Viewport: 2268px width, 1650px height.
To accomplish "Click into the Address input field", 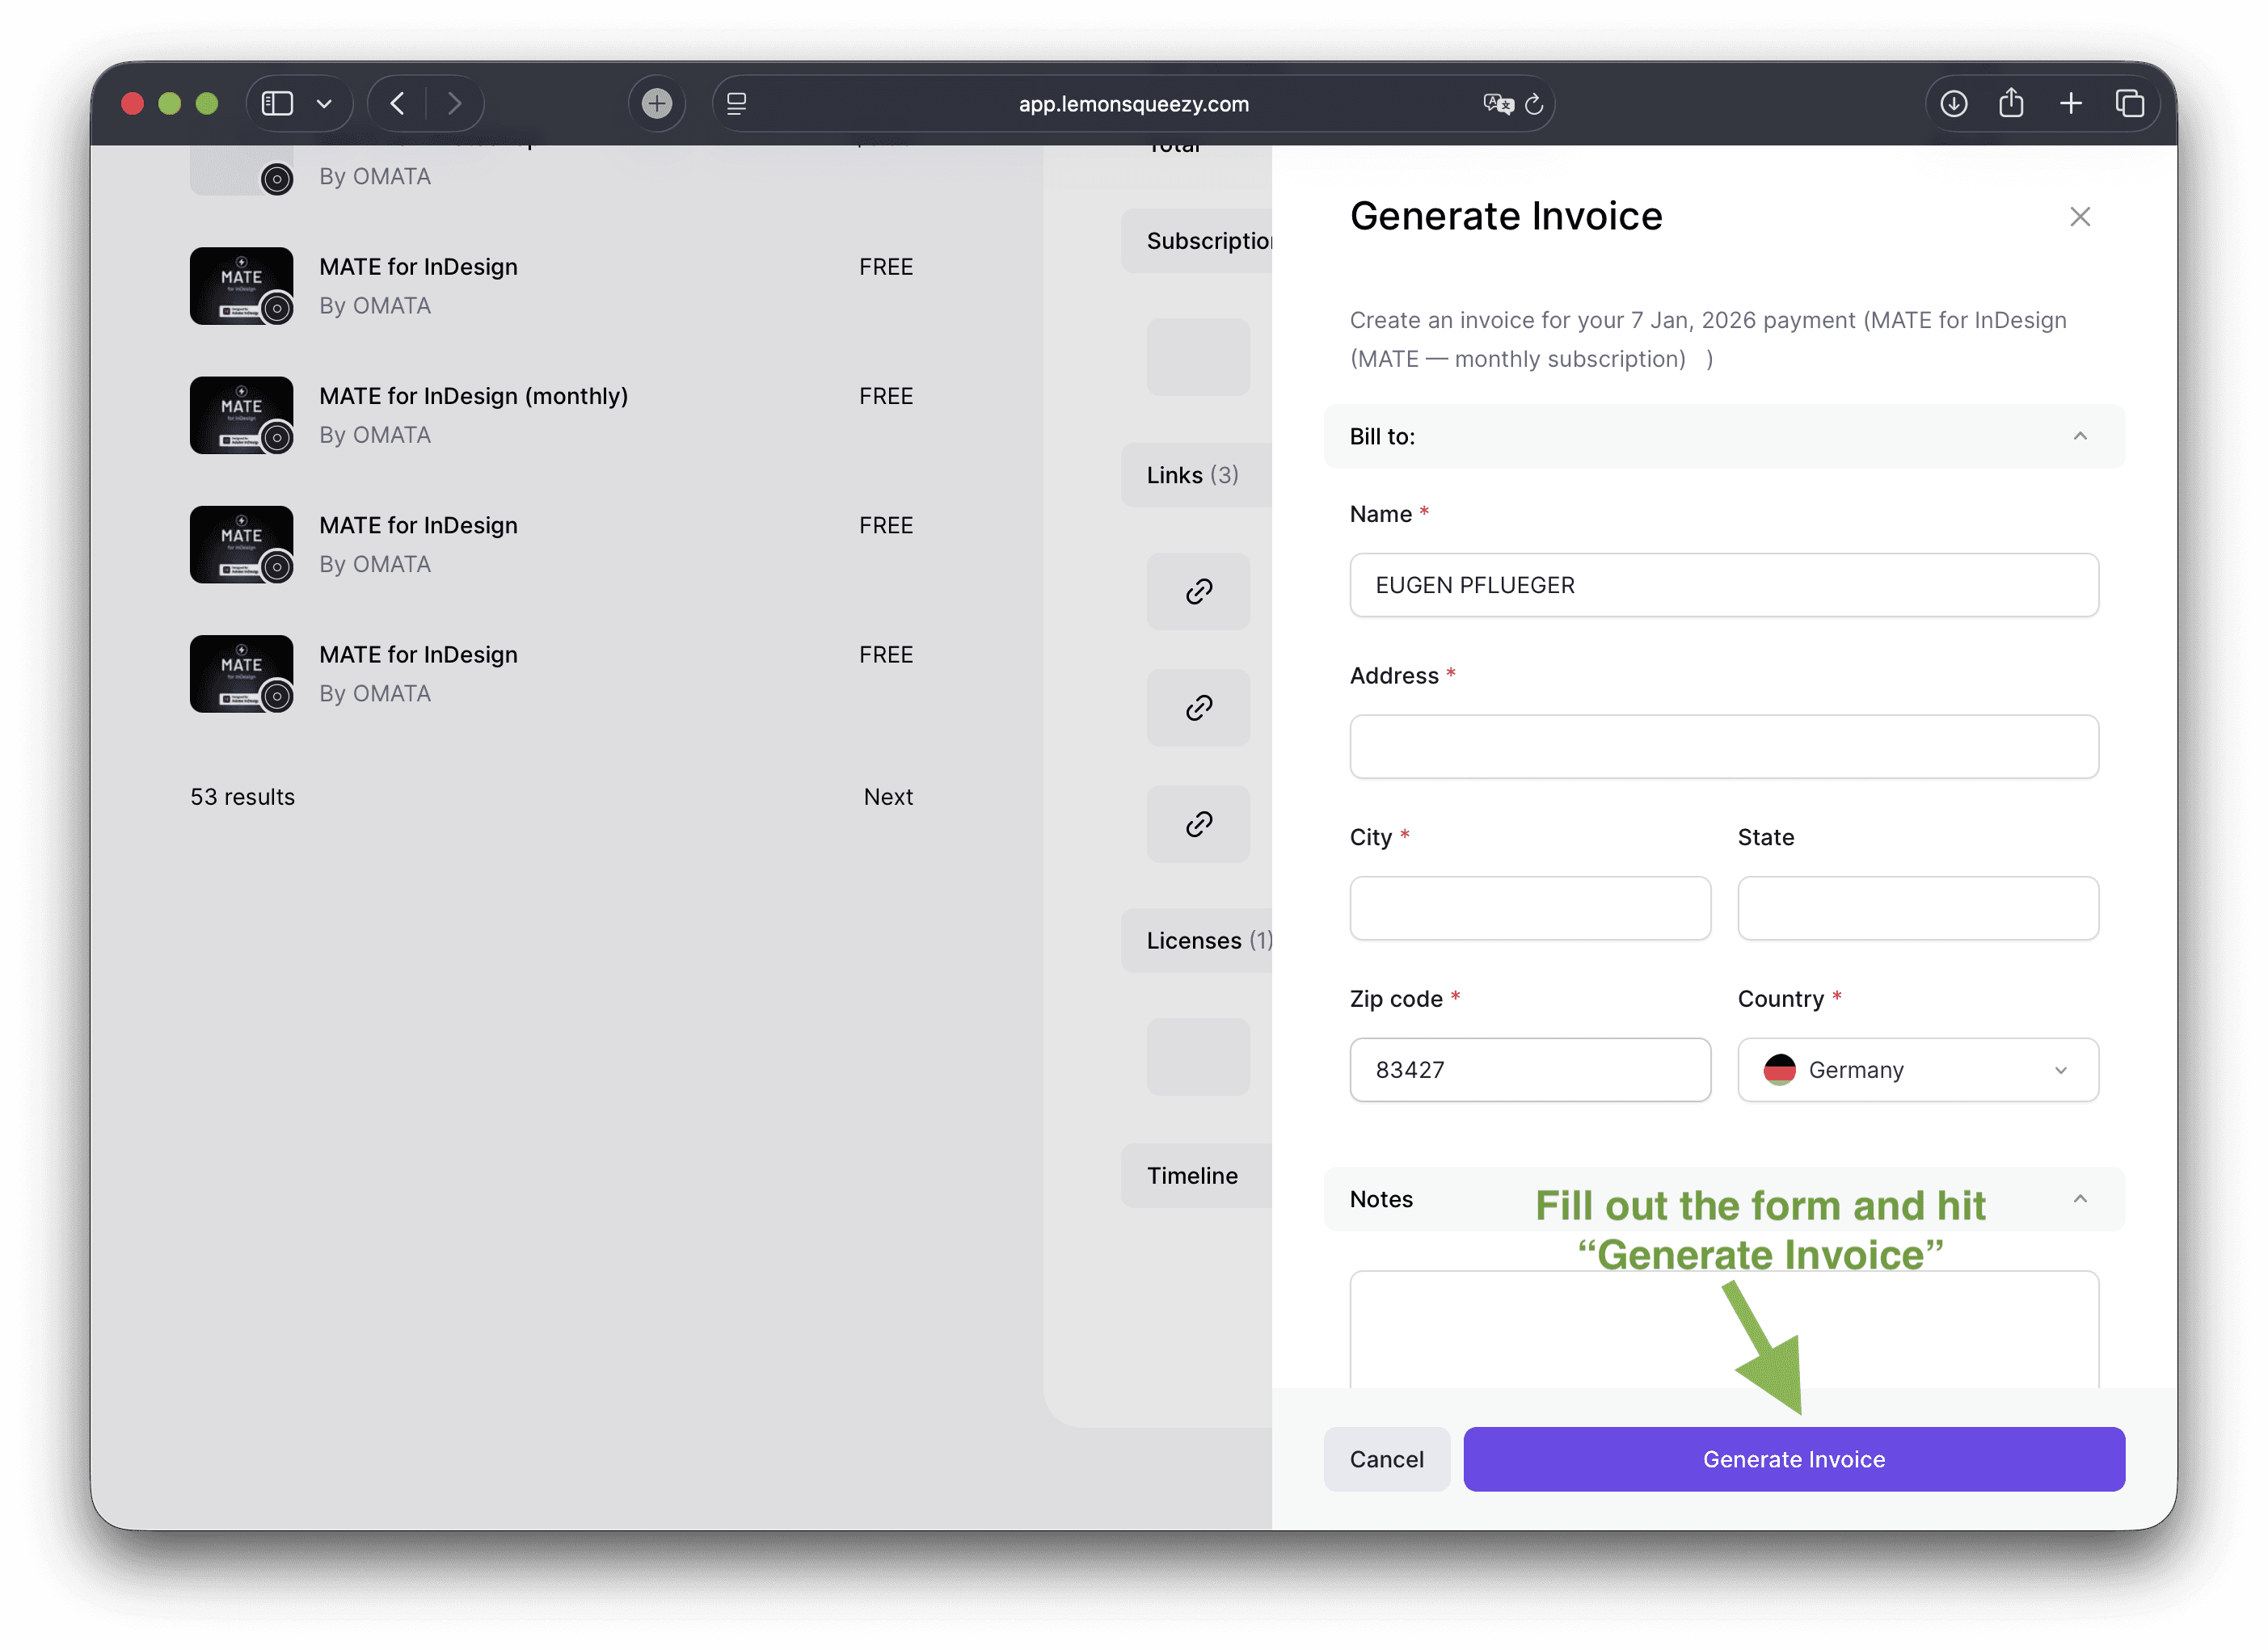I will (x=1723, y=746).
